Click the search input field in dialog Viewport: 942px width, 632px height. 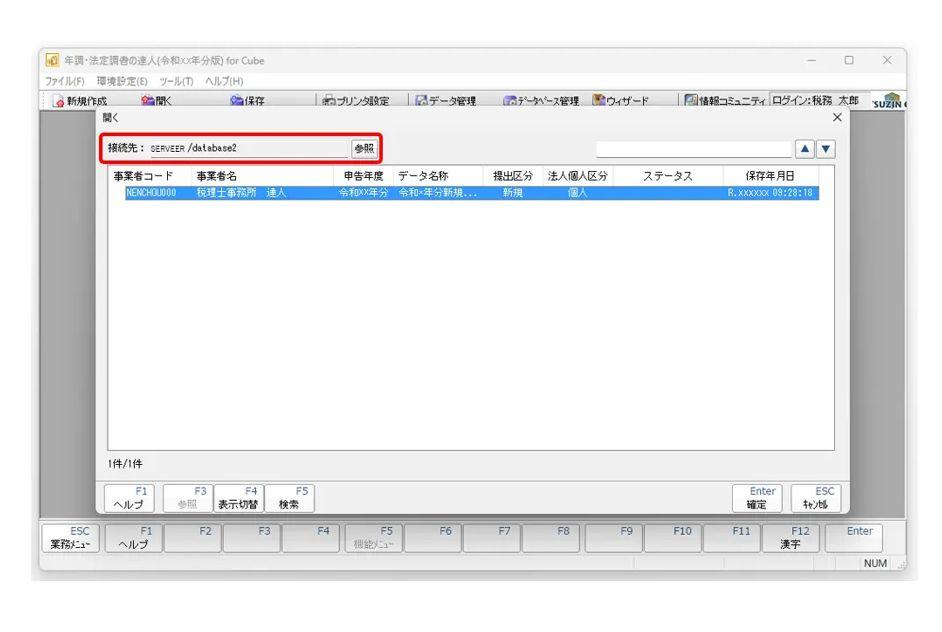coord(693,149)
